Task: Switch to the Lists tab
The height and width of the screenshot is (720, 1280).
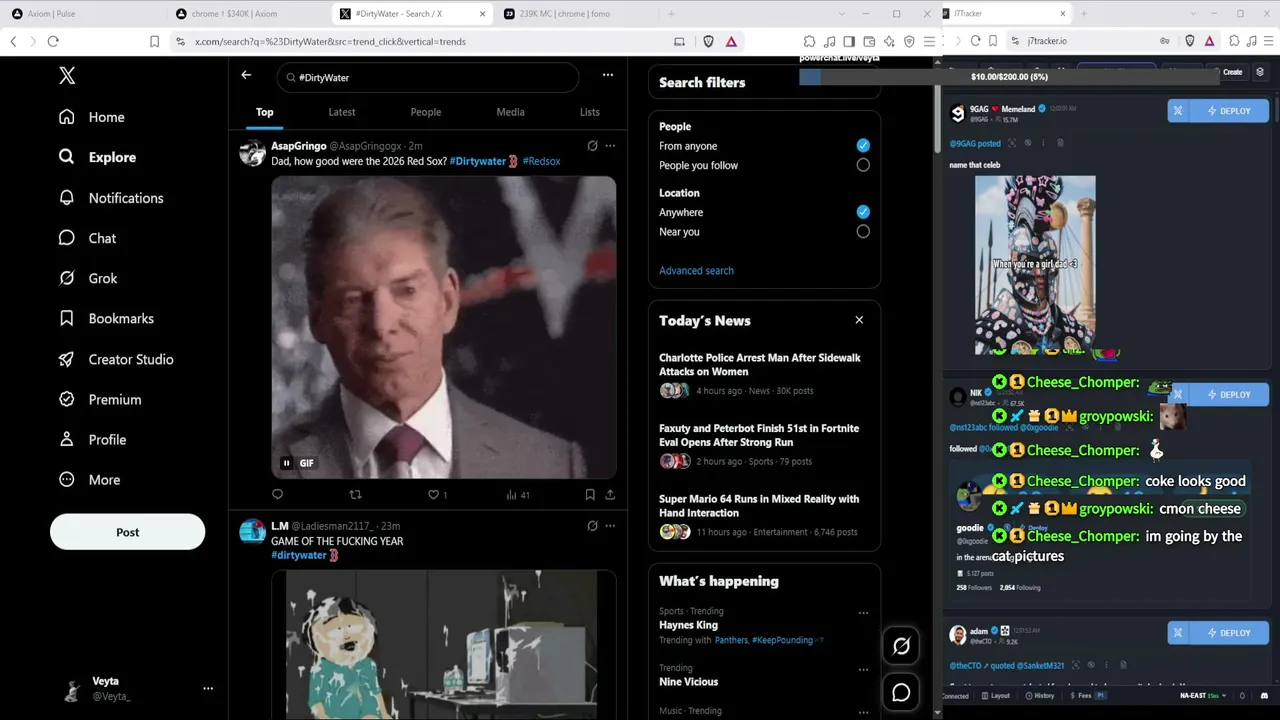Action: [590, 112]
